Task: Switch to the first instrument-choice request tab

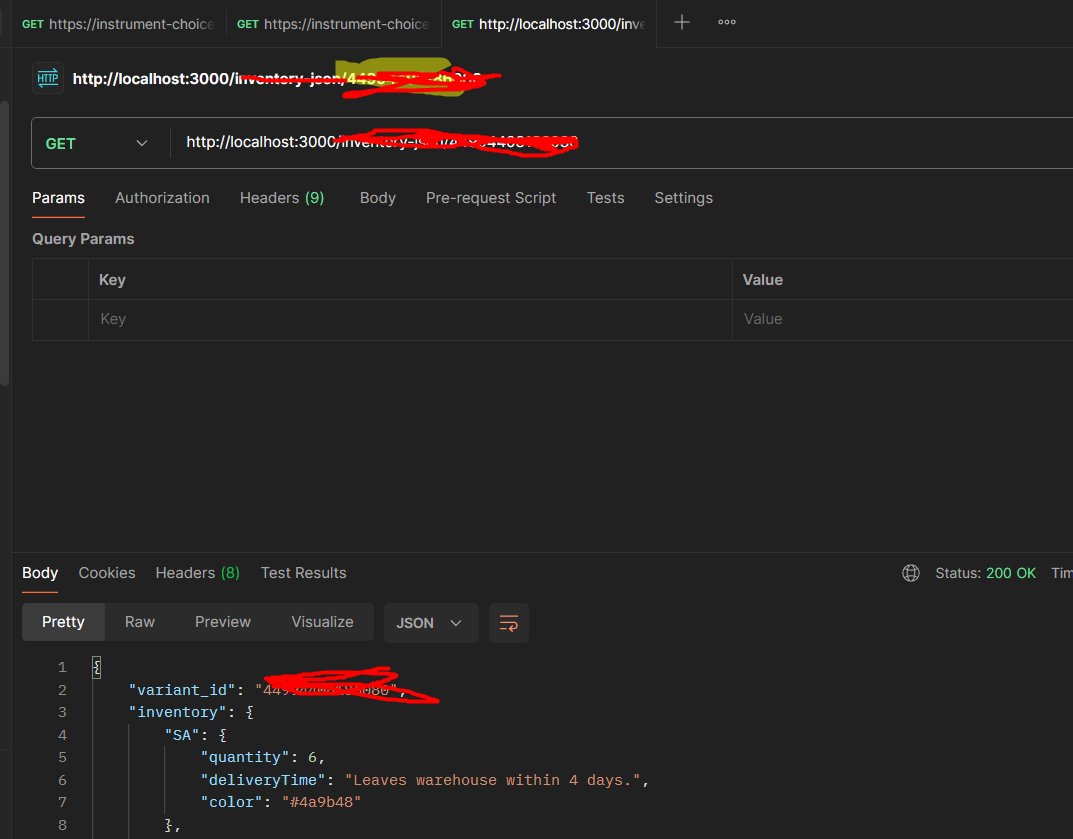Action: coord(118,24)
